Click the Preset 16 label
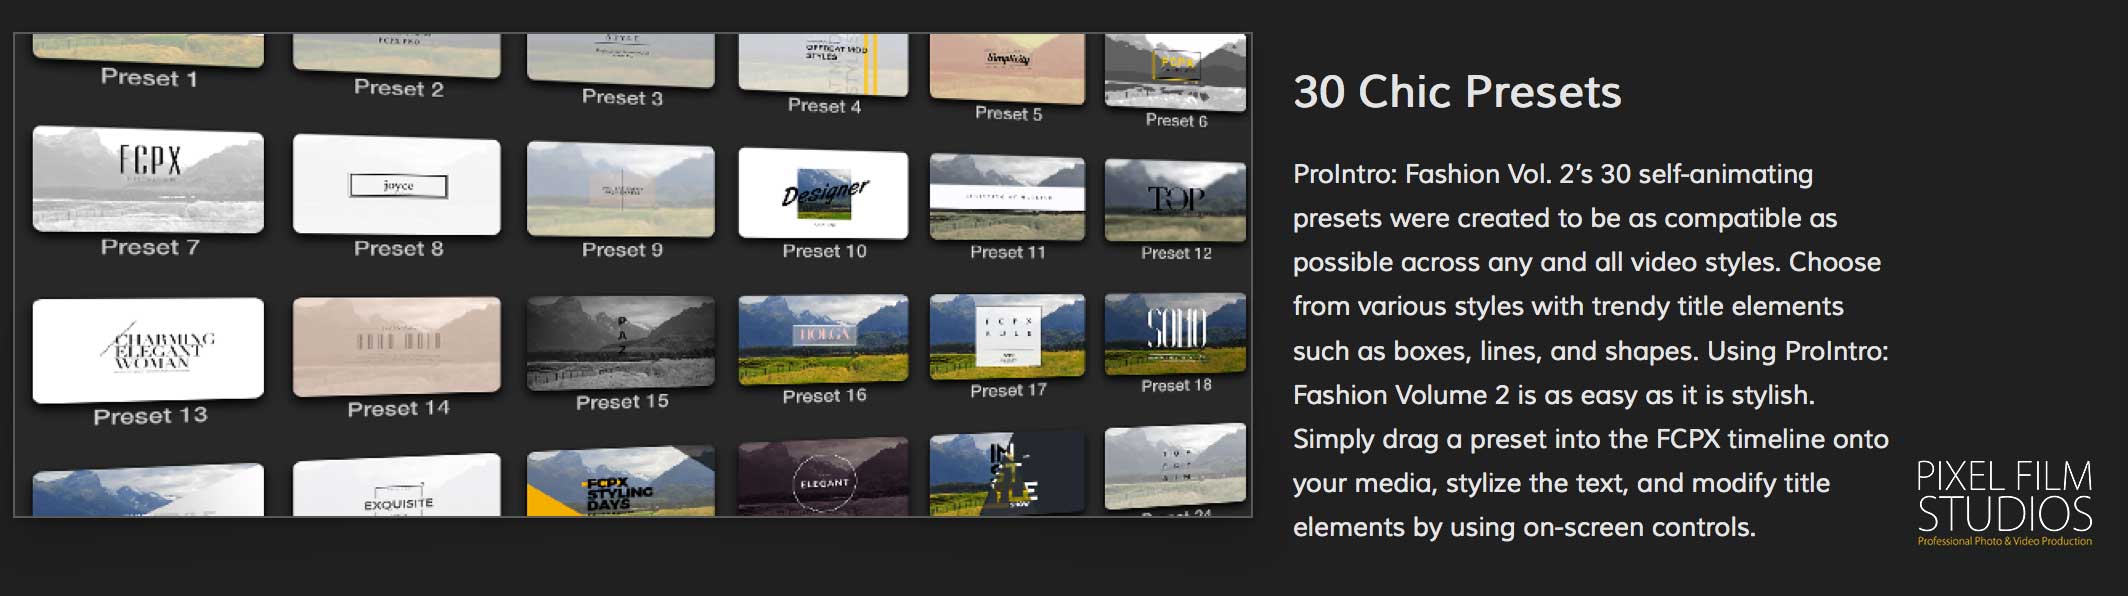2128x596 pixels. click(824, 396)
